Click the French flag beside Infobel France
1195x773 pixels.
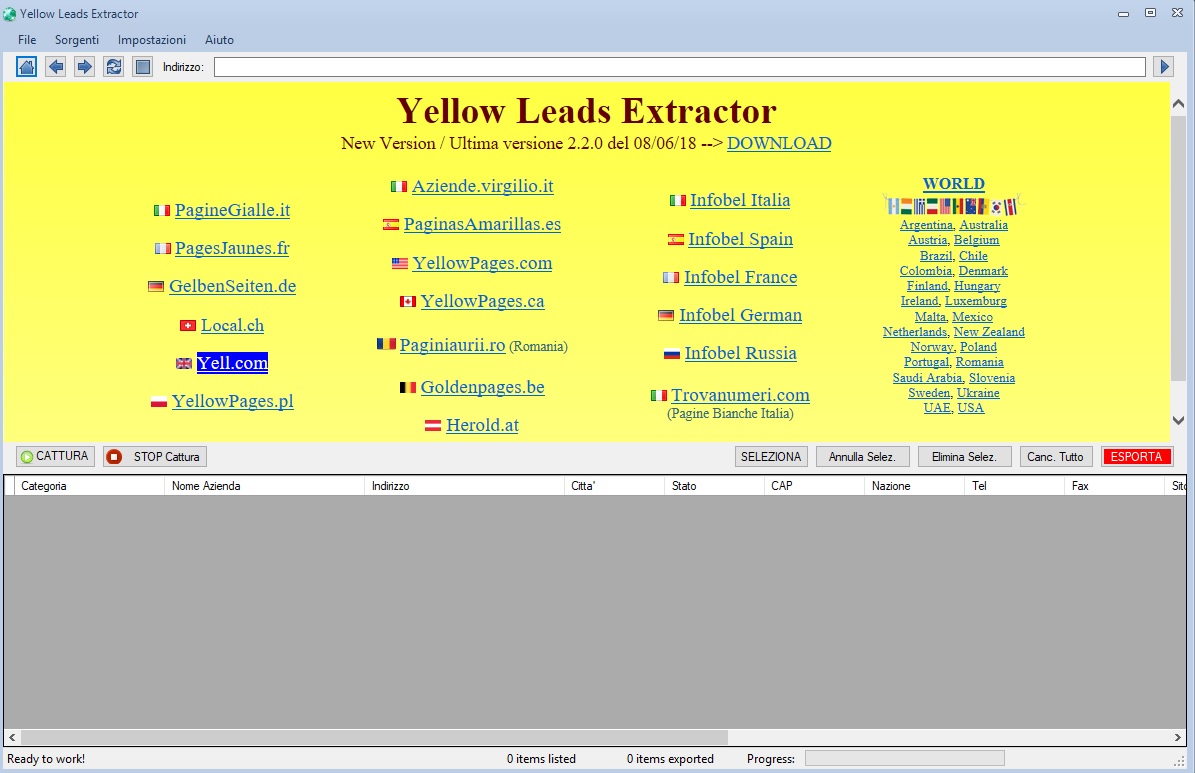[671, 277]
